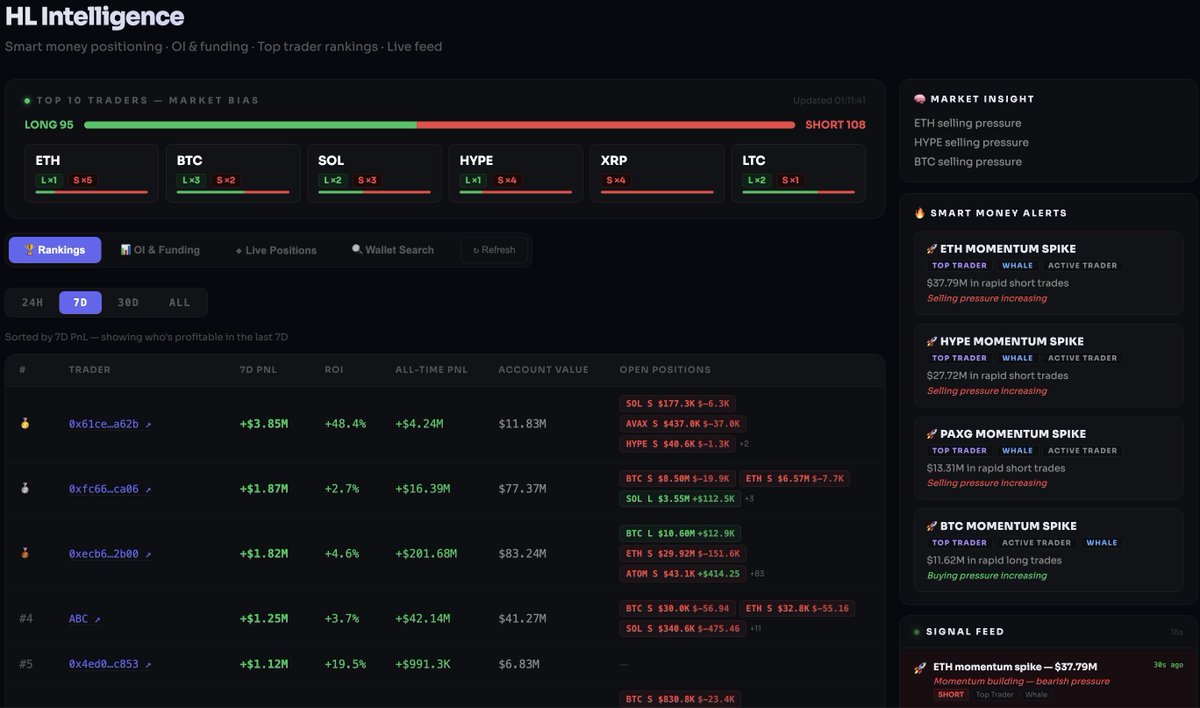
Task: Select the SOL market bias card
Action: (374, 173)
